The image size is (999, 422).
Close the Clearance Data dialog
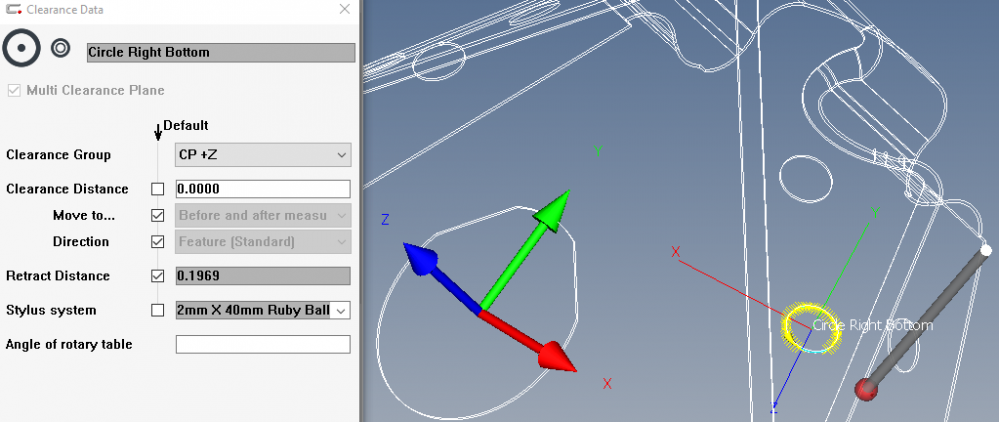point(344,9)
